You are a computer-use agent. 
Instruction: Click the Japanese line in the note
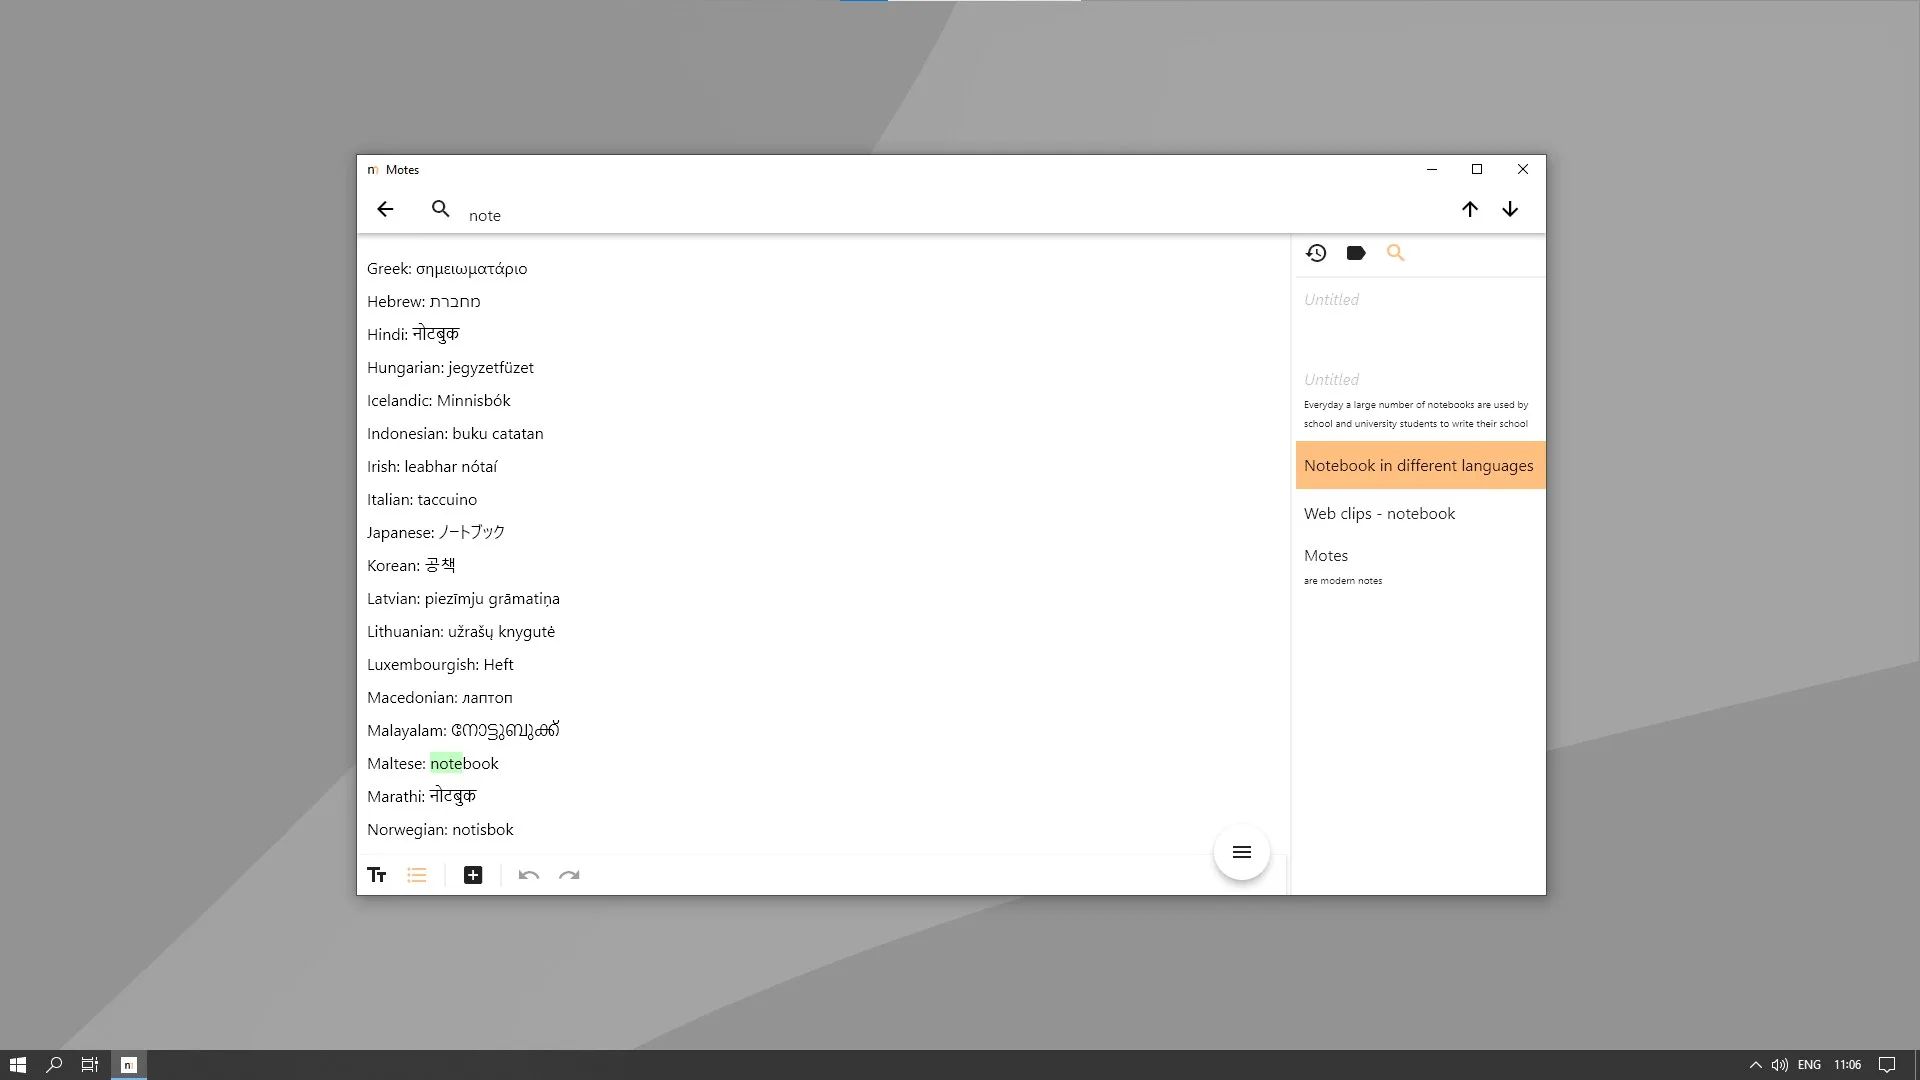coord(436,532)
